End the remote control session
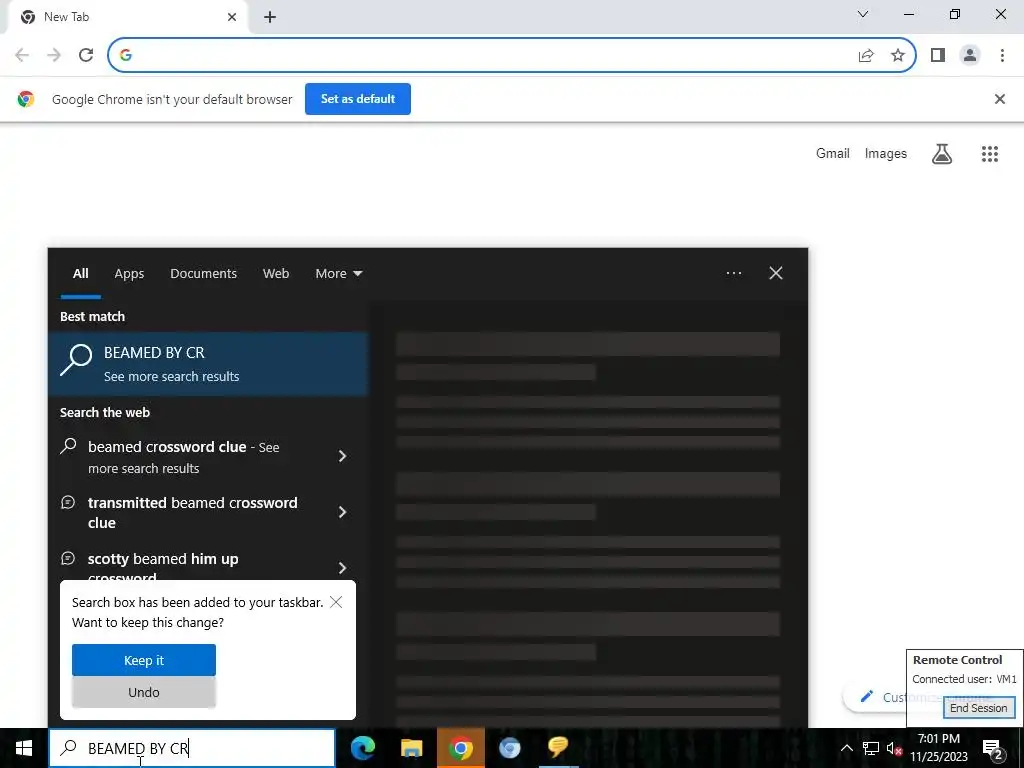 click(978, 708)
